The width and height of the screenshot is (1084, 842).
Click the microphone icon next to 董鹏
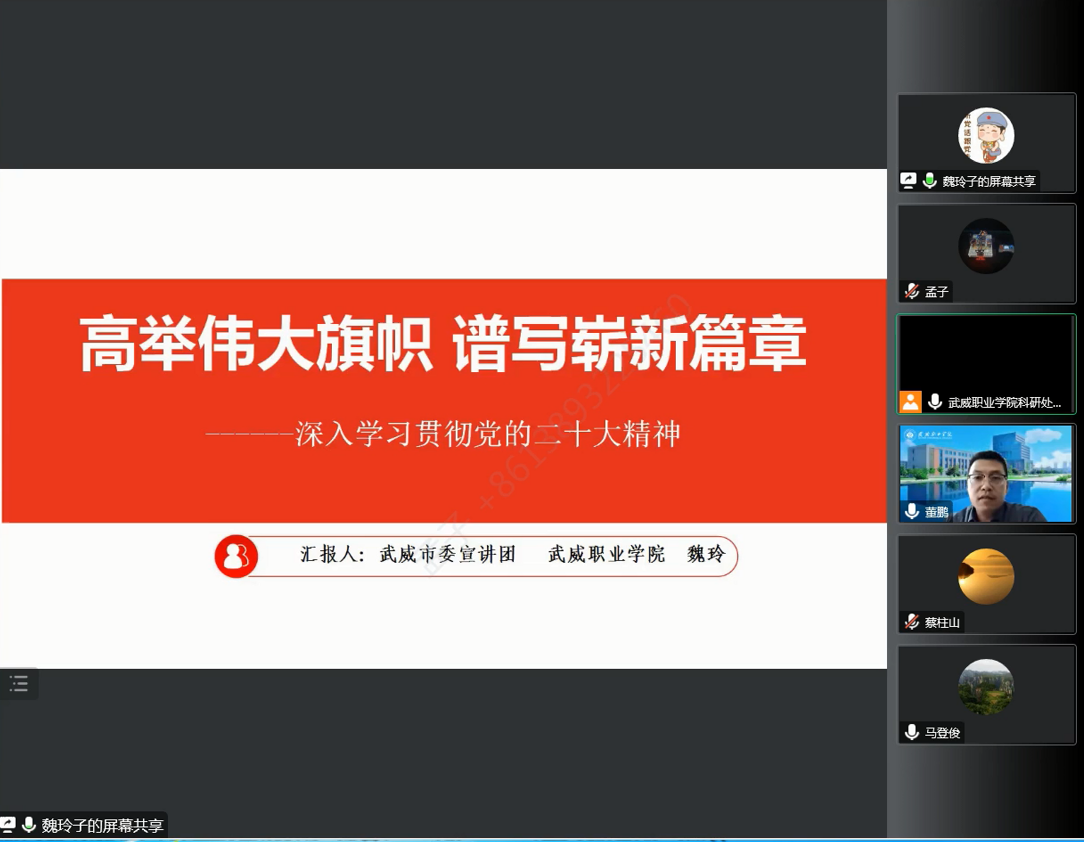click(911, 511)
